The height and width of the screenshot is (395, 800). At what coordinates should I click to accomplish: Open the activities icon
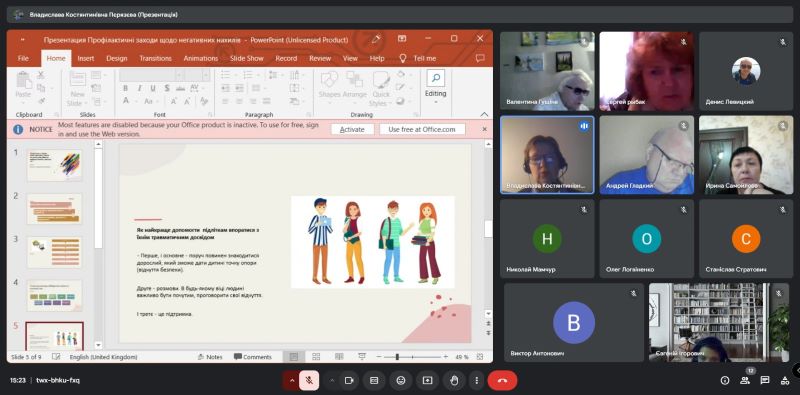tap(785, 380)
